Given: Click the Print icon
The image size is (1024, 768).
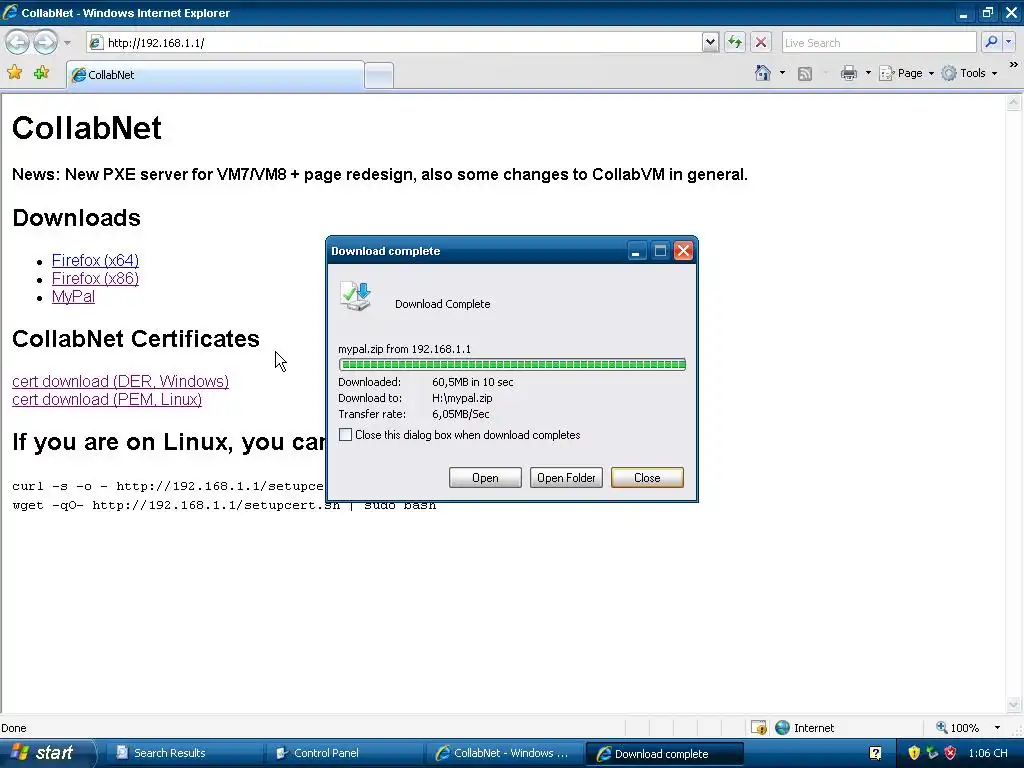Looking at the screenshot, I should [x=849, y=73].
